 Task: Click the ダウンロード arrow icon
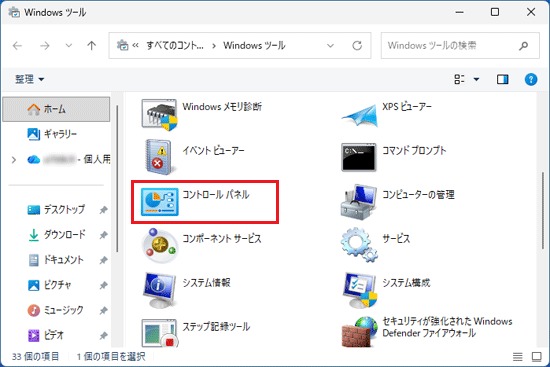click(x=34, y=235)
